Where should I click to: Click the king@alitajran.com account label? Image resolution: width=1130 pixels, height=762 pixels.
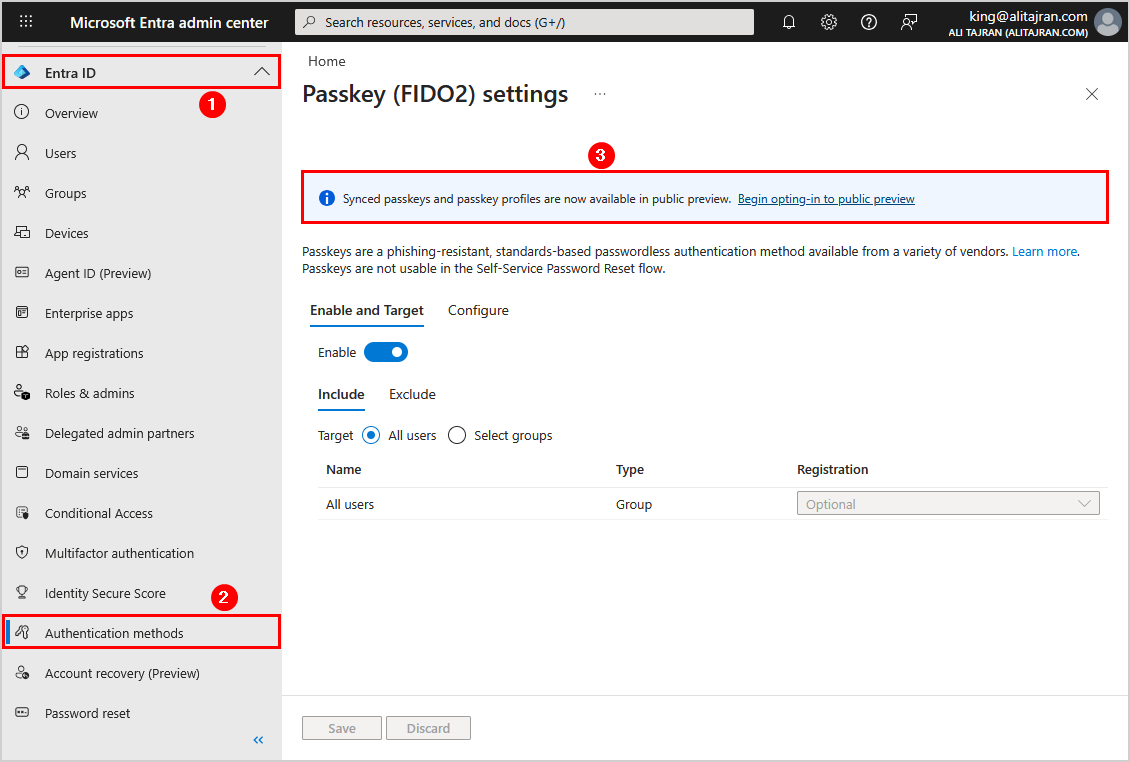(x=1028, y=16)
